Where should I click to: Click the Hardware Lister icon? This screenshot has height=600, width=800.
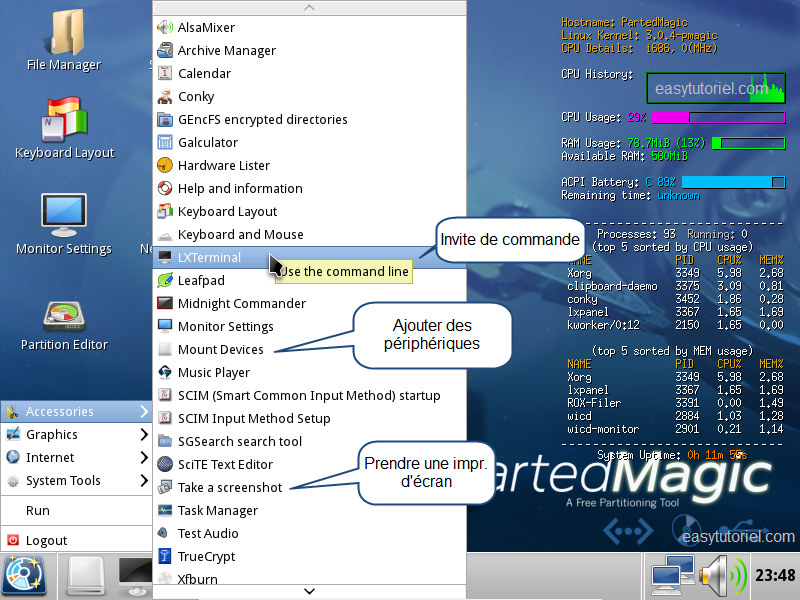pyautogui.click(x=165, y=165)
